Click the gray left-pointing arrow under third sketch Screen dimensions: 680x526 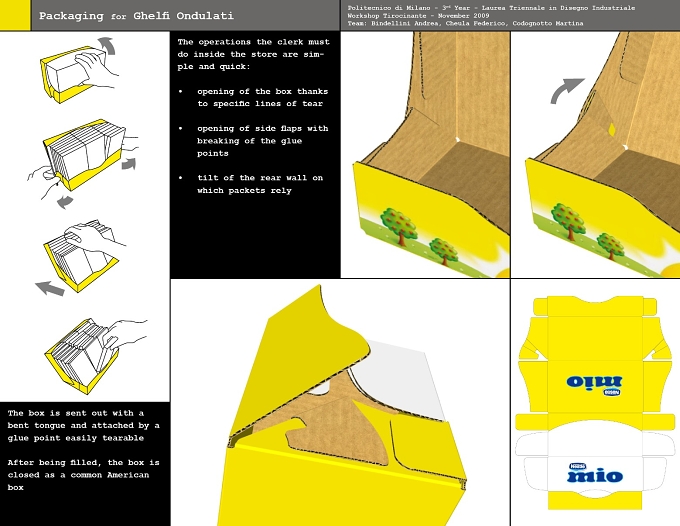click(x=50, y=288)
